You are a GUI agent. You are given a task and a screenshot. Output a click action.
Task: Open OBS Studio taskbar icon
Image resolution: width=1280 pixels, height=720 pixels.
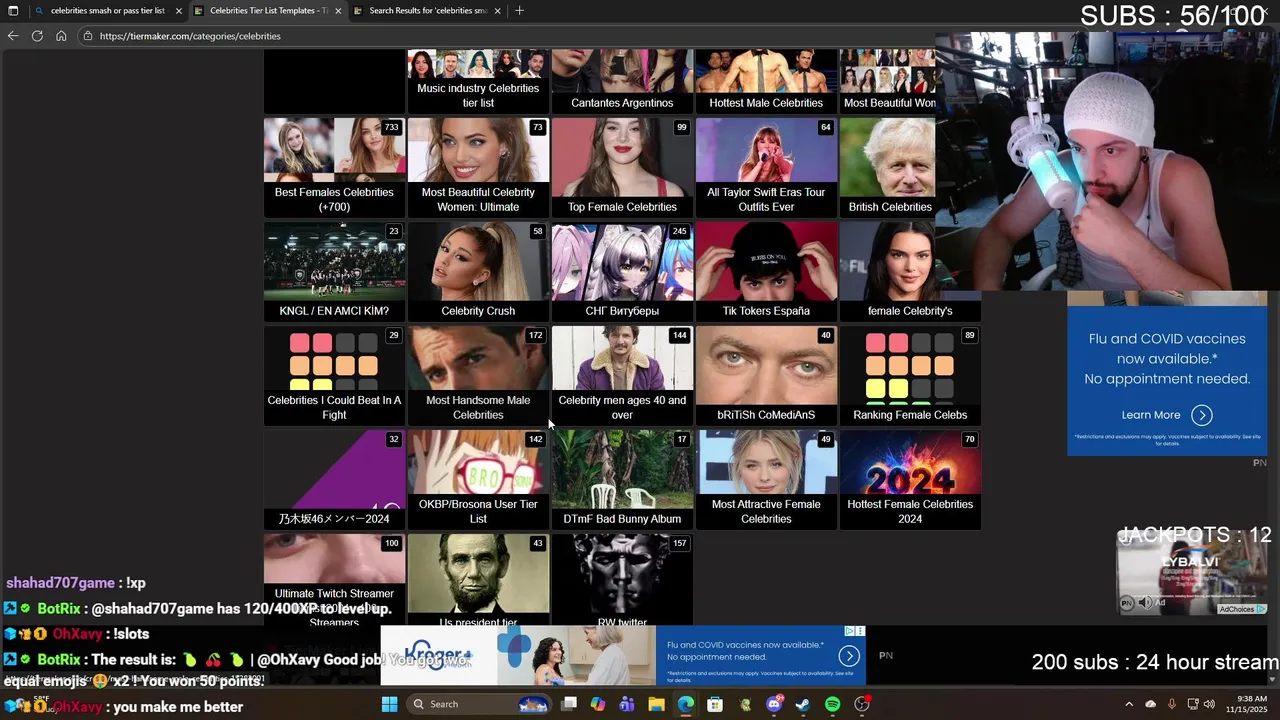click(x=862, y=704)
